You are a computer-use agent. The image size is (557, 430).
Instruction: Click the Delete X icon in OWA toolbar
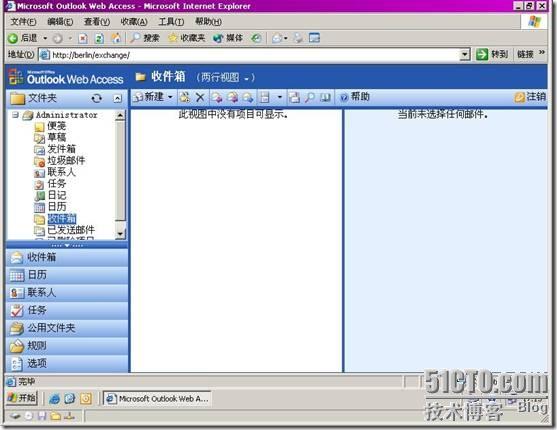tap(200, 97)
